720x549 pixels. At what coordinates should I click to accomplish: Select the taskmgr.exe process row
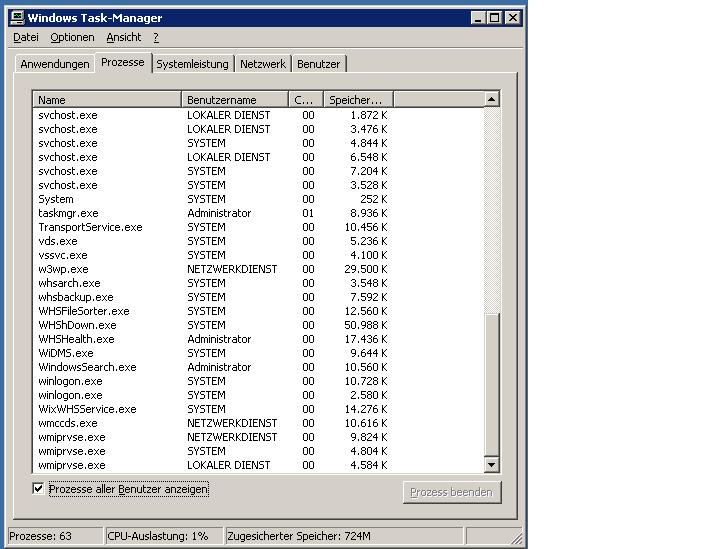coord(69,213)
